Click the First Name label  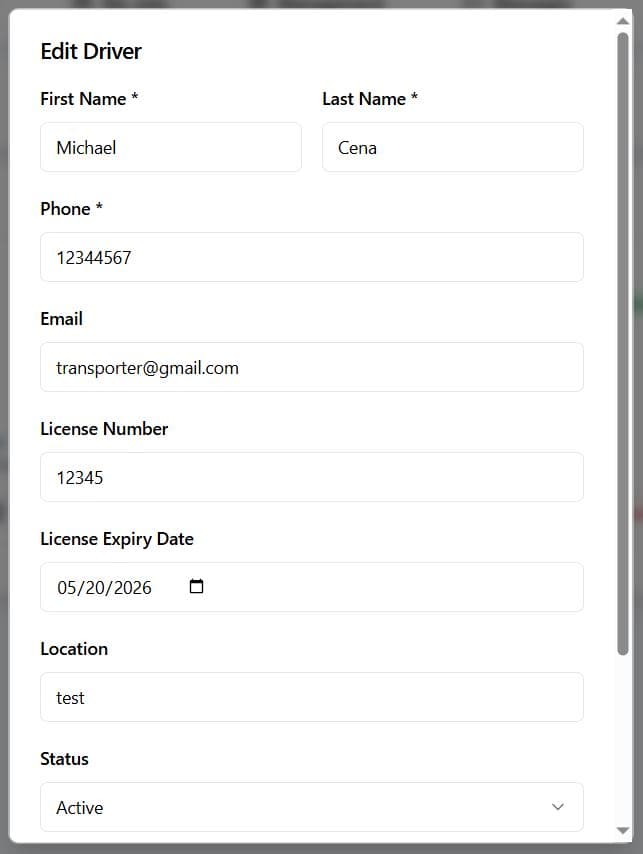(89, 99)
